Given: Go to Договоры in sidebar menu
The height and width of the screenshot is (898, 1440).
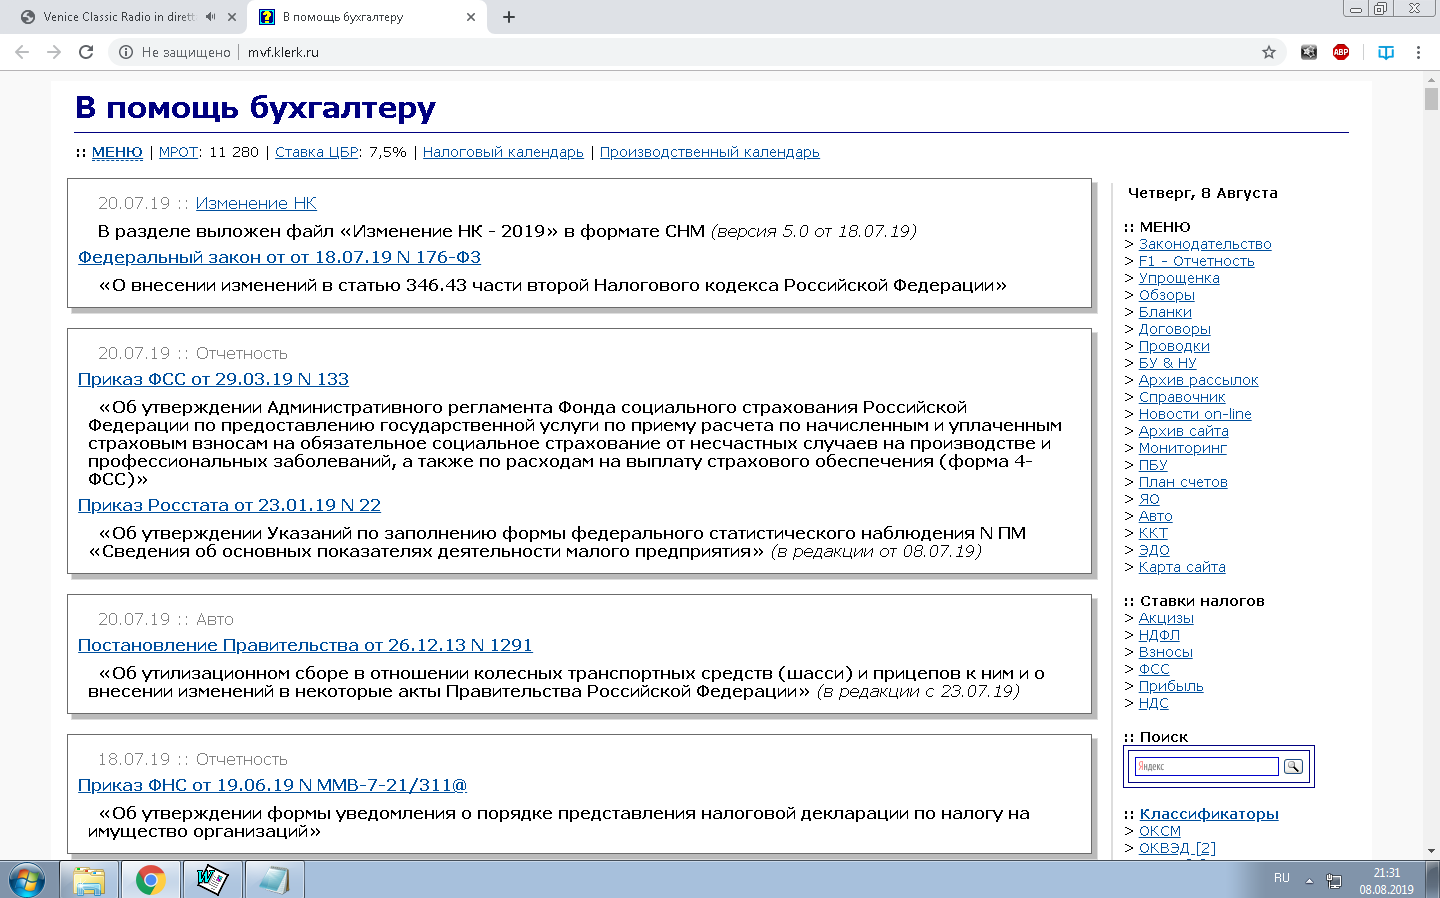Looking at the screenshot, I should (x=1175, y=329).
